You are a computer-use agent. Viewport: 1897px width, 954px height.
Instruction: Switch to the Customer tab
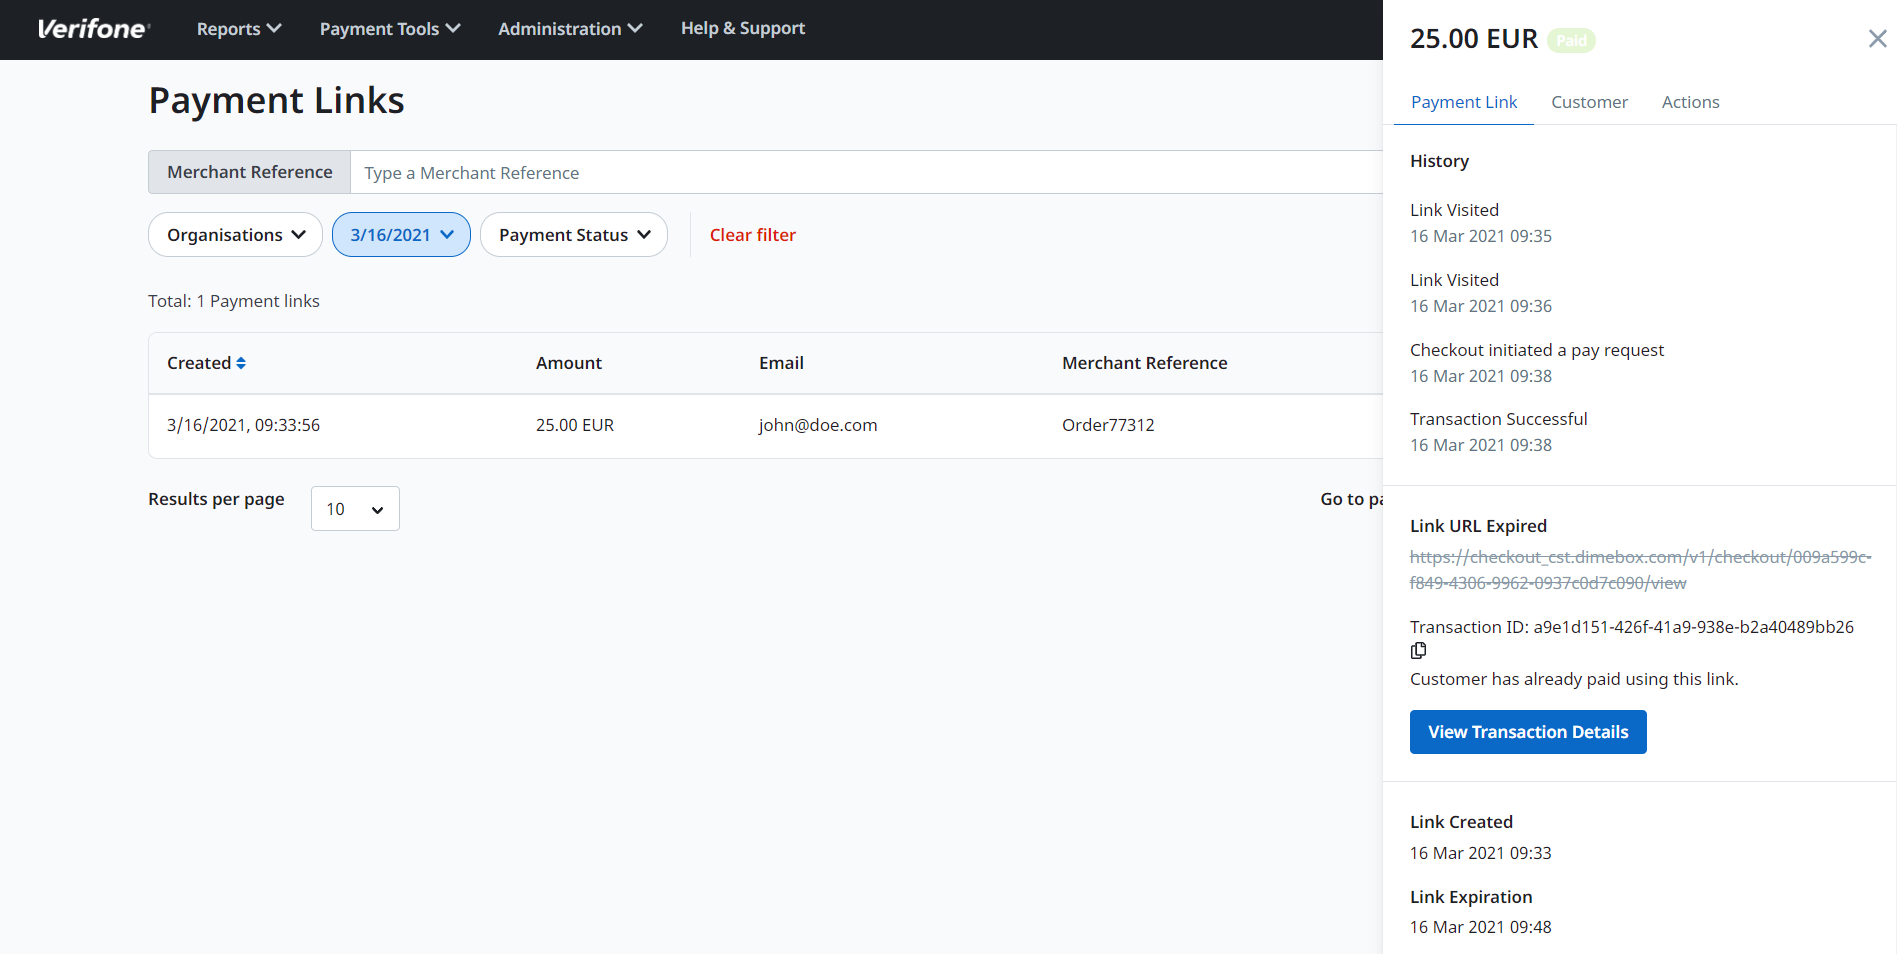click(1589, 101)
